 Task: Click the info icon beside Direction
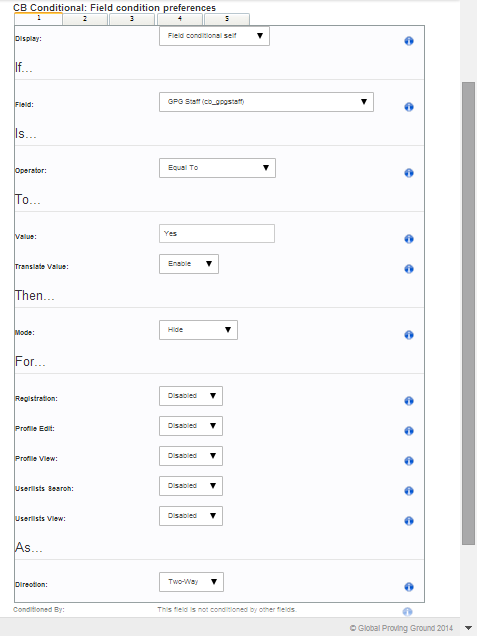[x=409, y=587]
